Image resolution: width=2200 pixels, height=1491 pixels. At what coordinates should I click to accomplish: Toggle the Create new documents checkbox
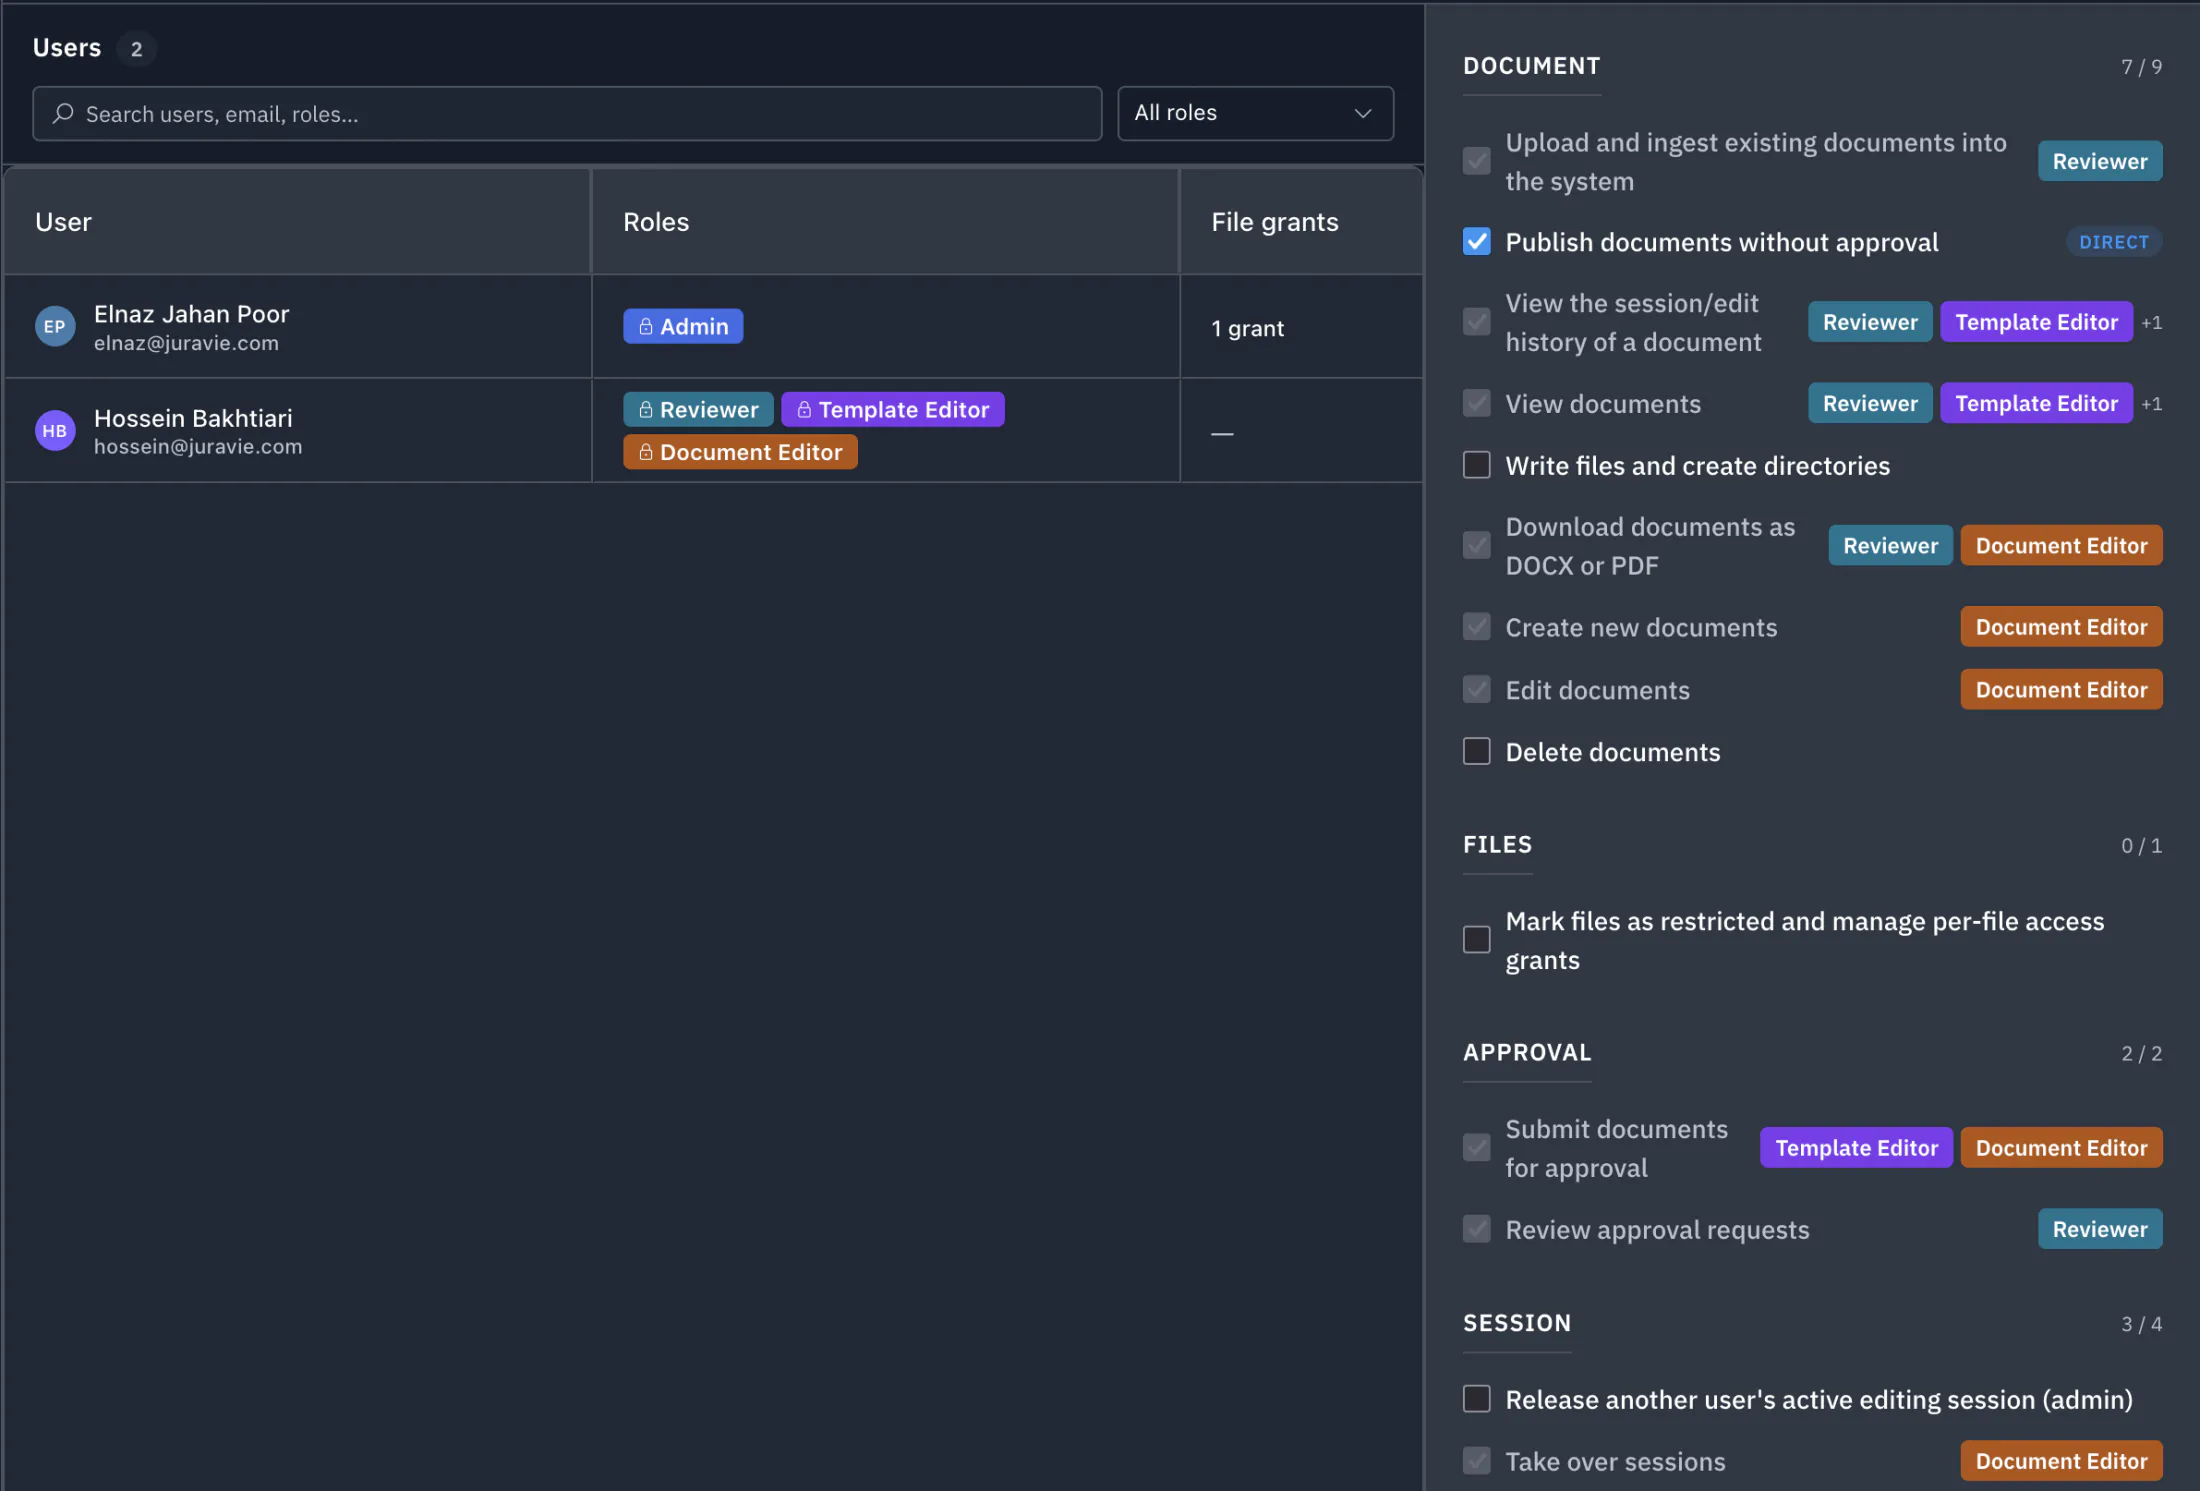point(1477,627)
